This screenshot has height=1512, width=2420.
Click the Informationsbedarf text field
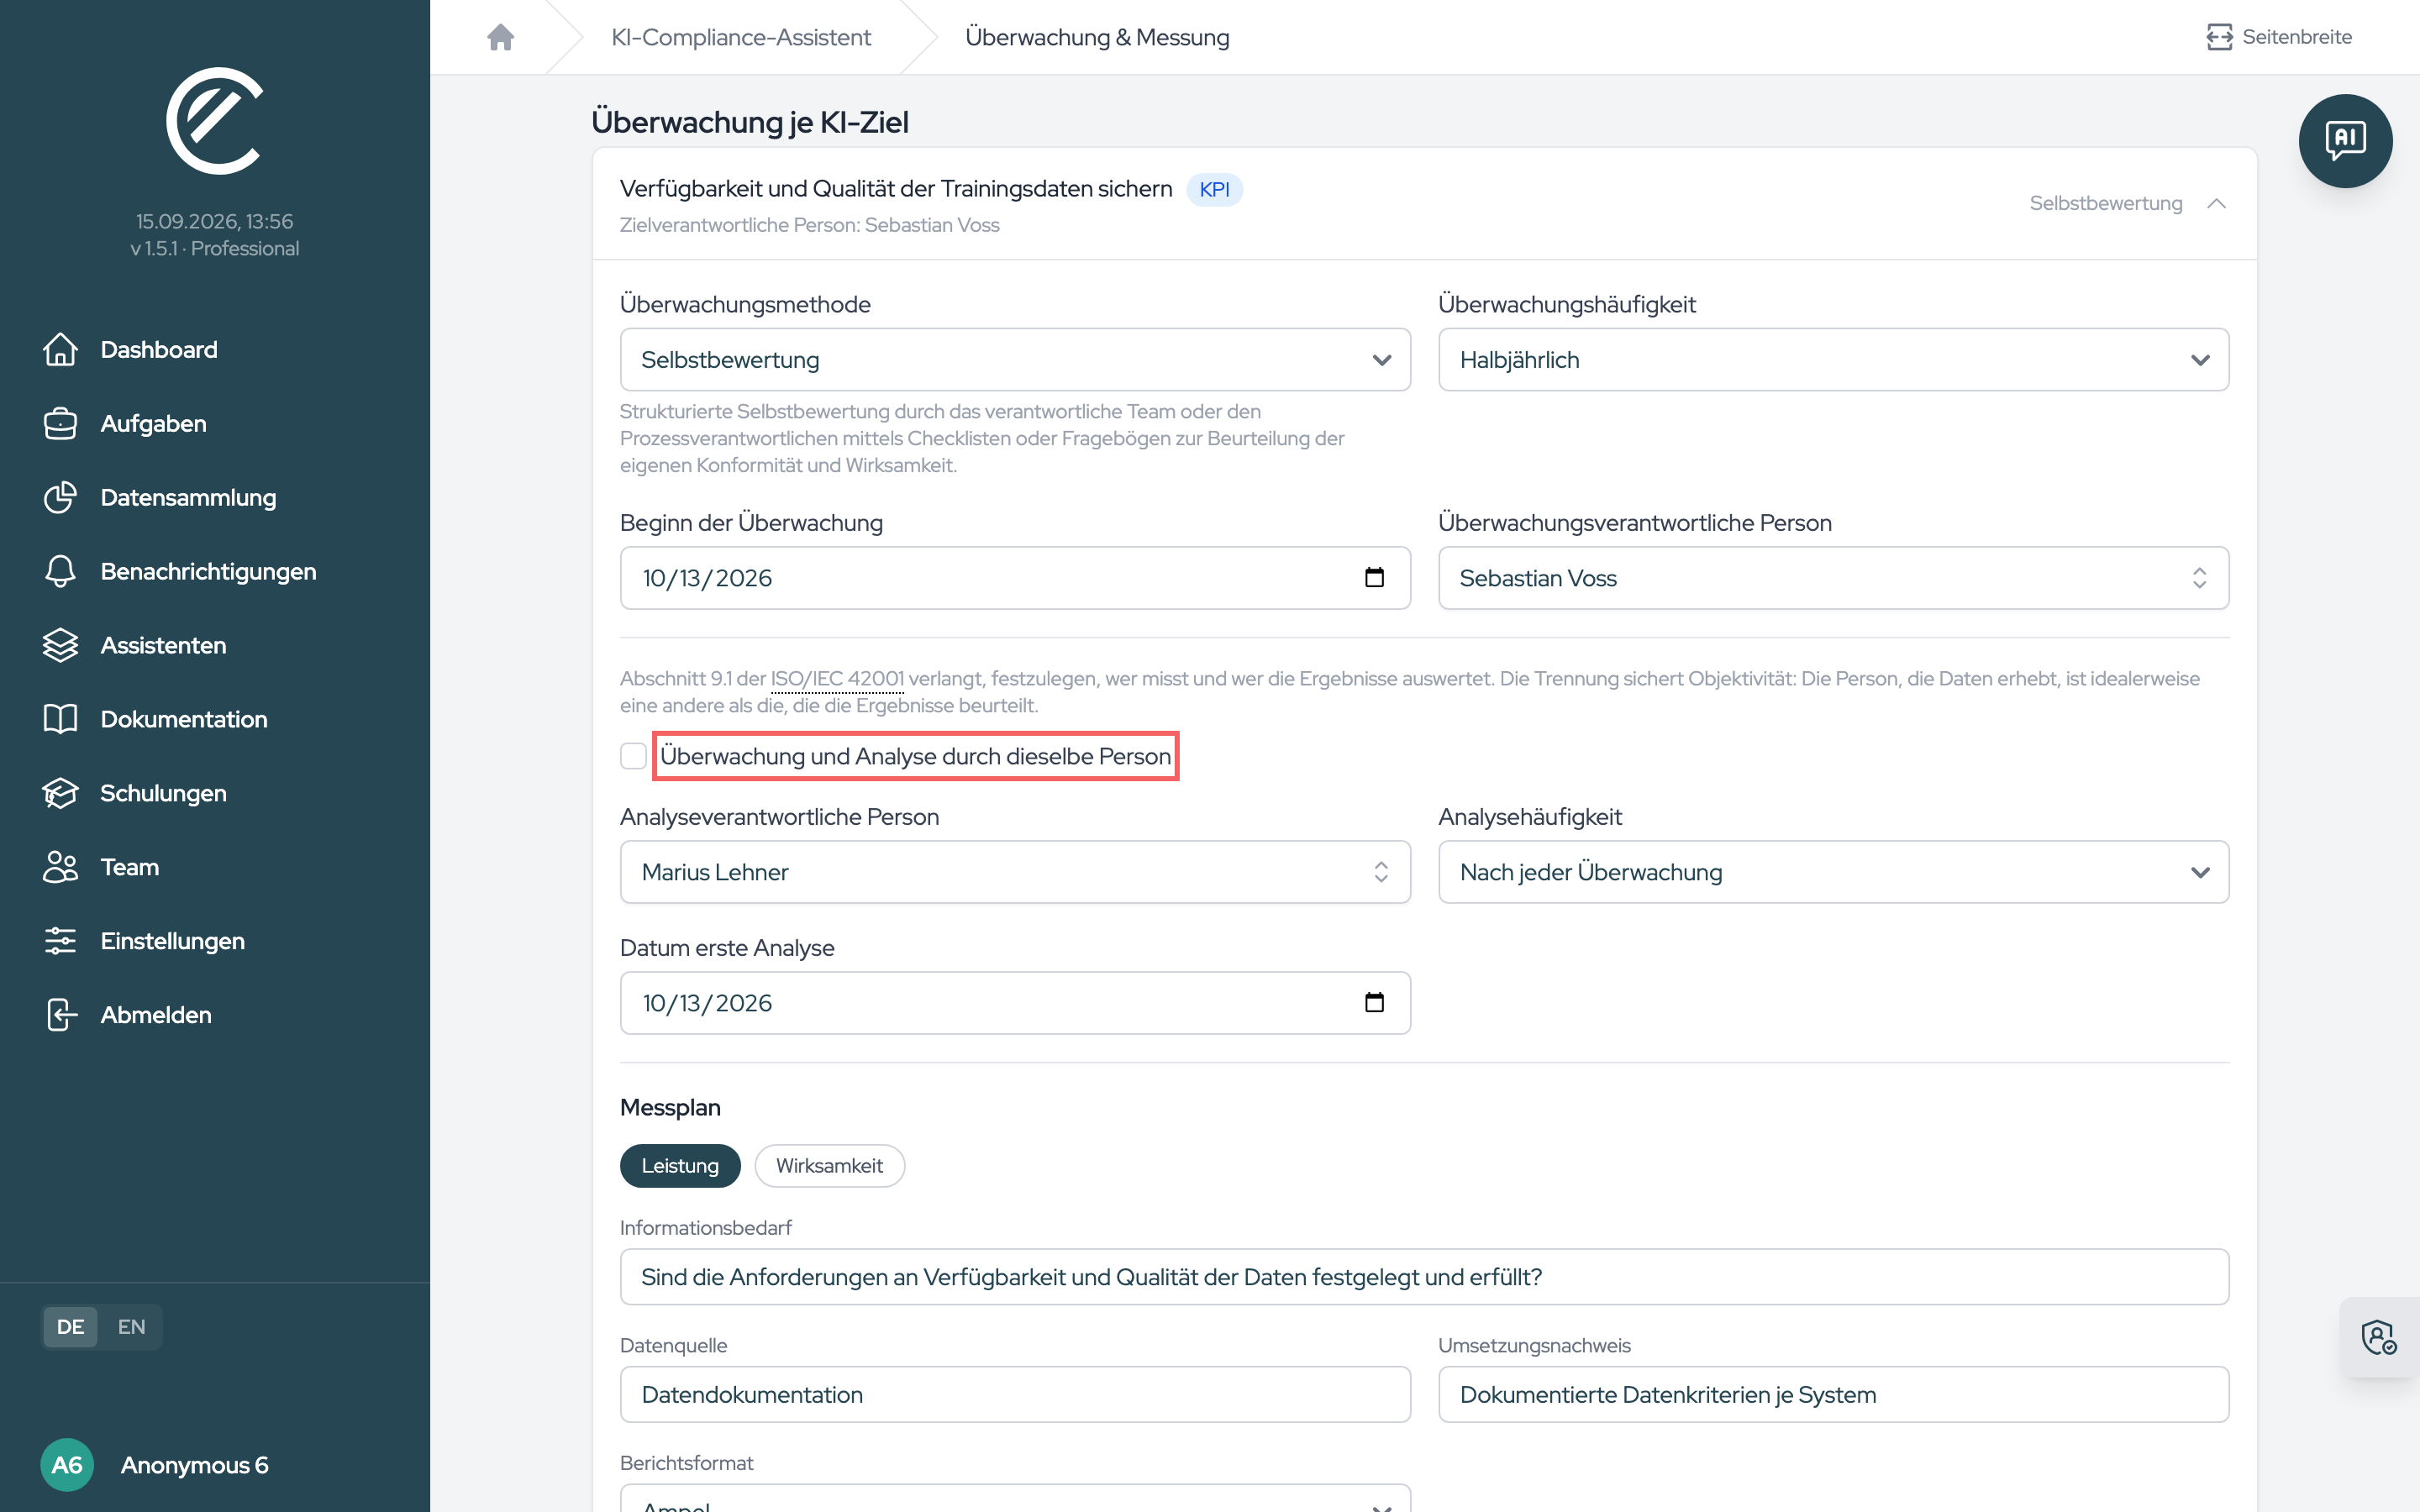(x=1424, y=1277)
